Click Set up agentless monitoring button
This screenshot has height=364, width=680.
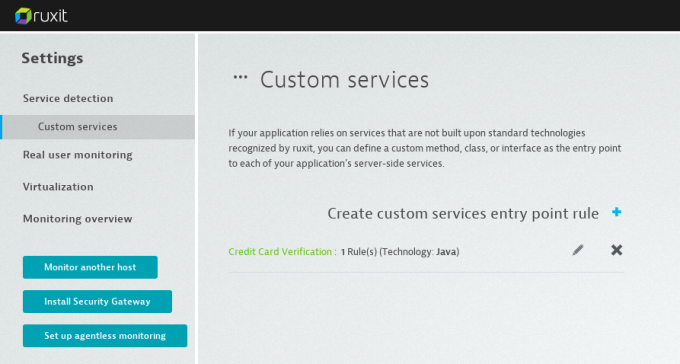coord(105,336)
